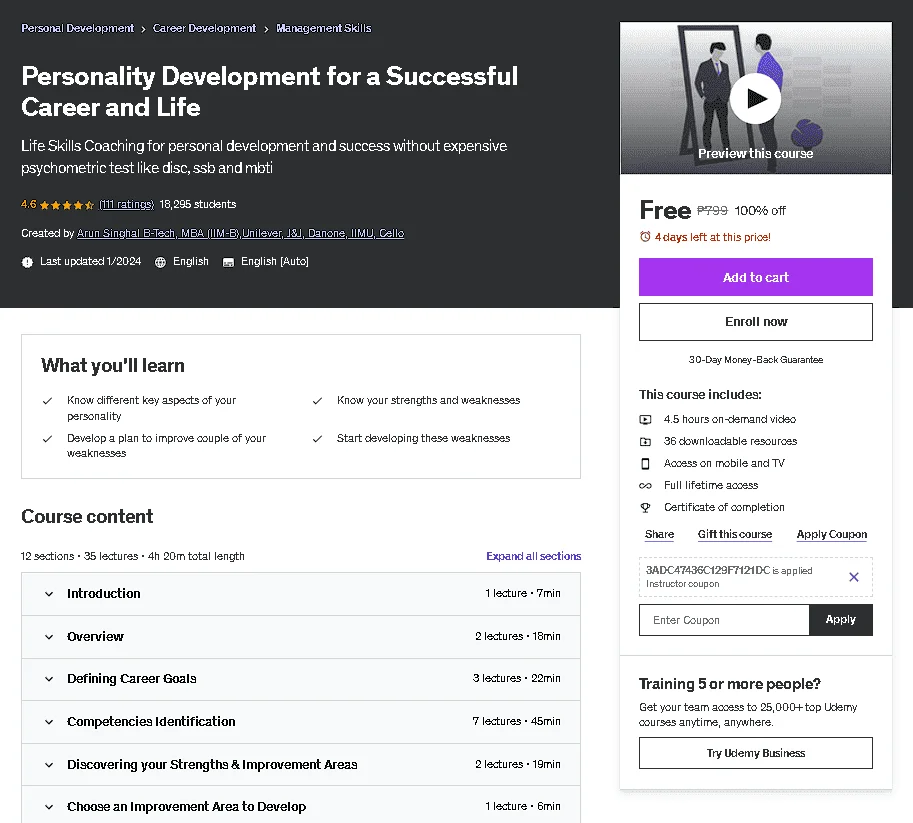Click the Enroll now button
This screenshot has height=823, width=913.
pos(755,322)
